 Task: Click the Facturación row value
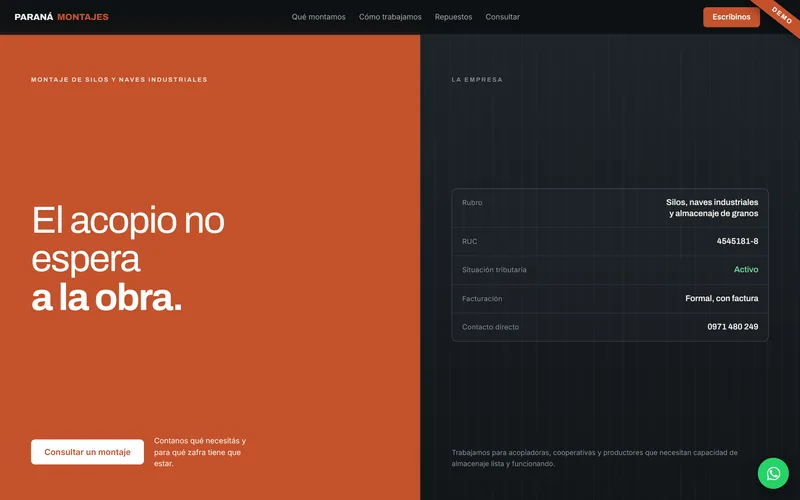click(721, 298)
